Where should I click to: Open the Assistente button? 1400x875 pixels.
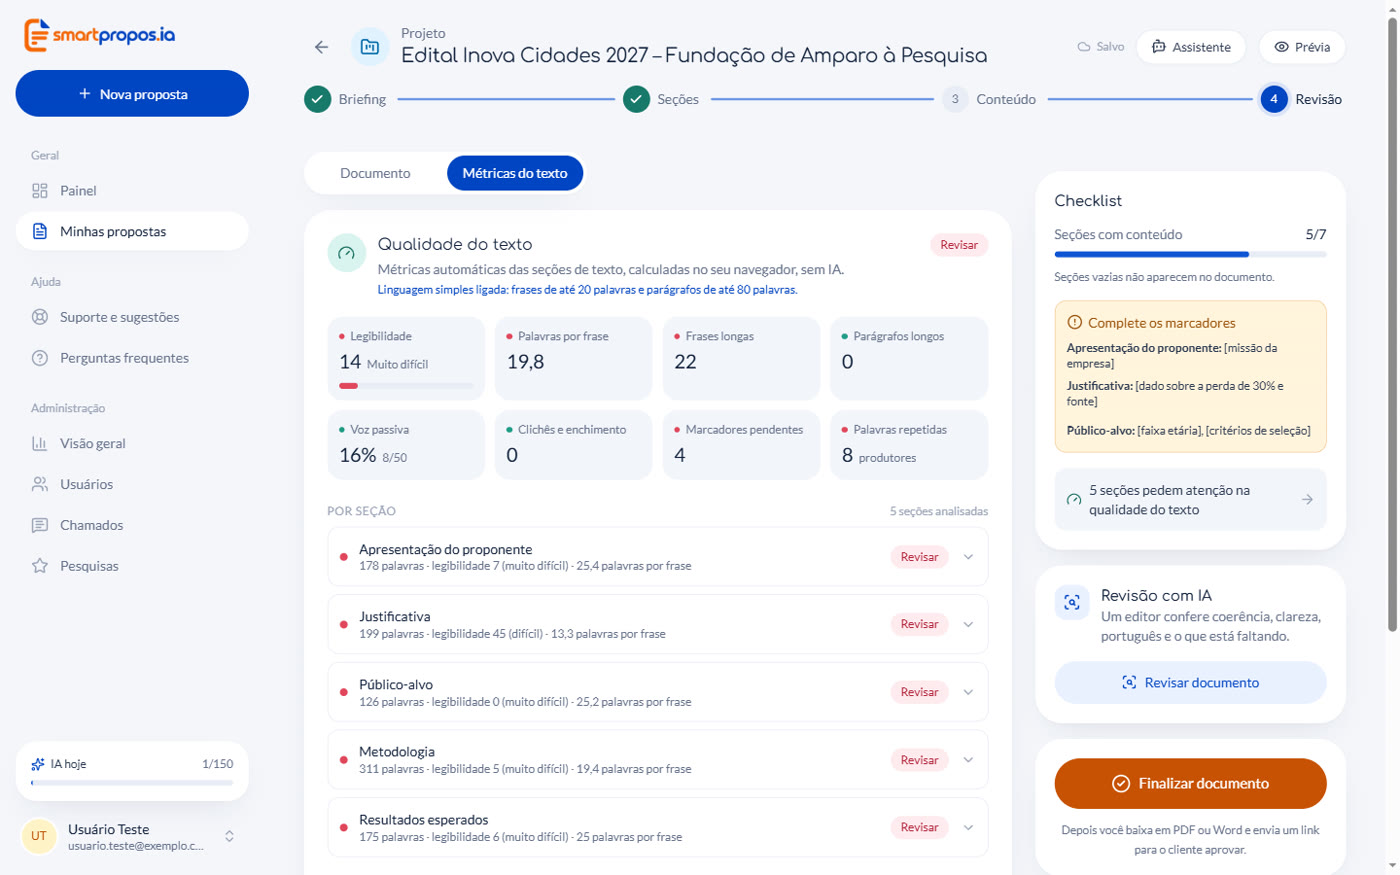click(x=1191, y=47)
